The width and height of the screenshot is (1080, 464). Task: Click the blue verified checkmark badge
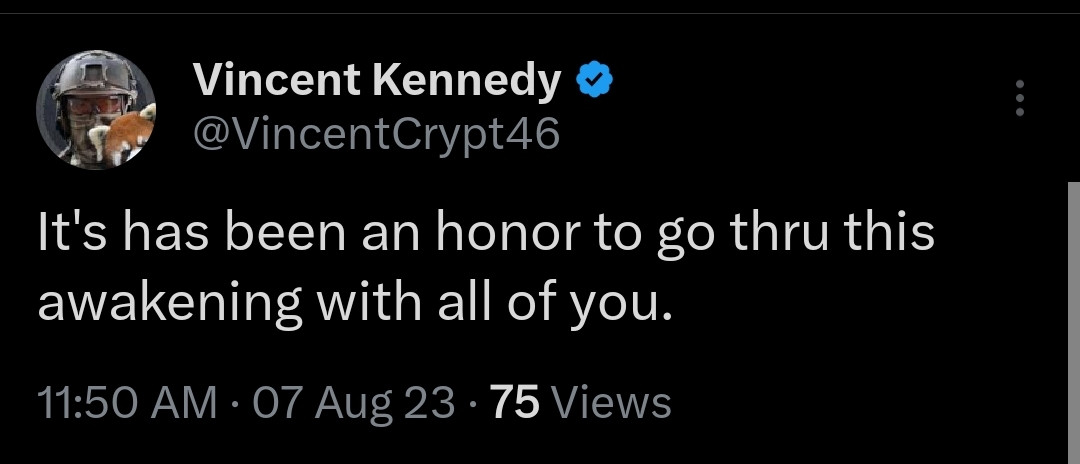(592, 81)
